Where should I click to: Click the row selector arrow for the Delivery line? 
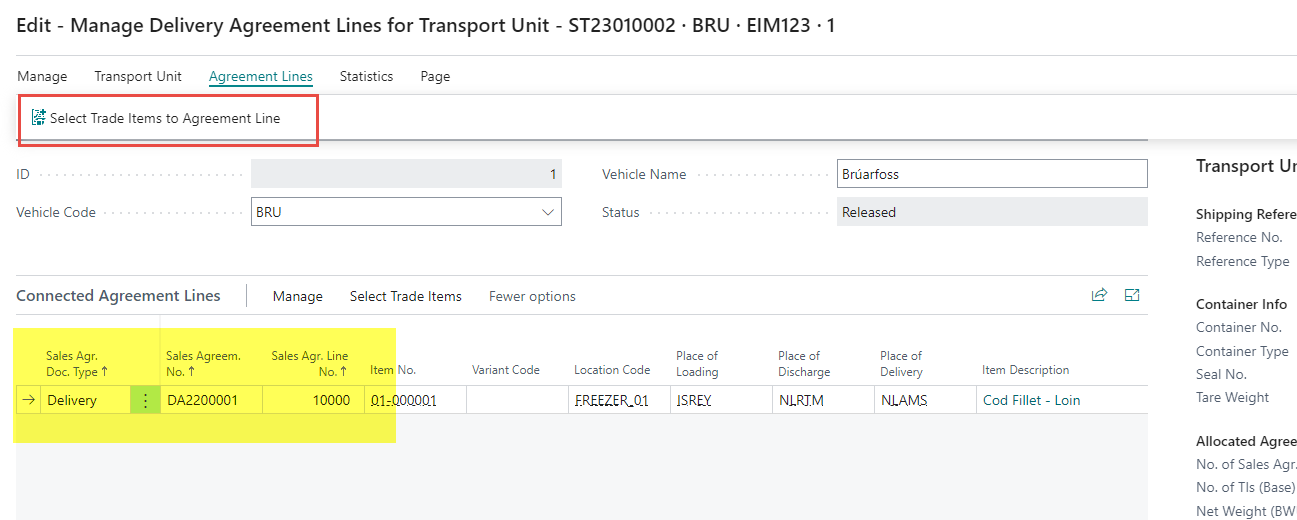point(28,400)
